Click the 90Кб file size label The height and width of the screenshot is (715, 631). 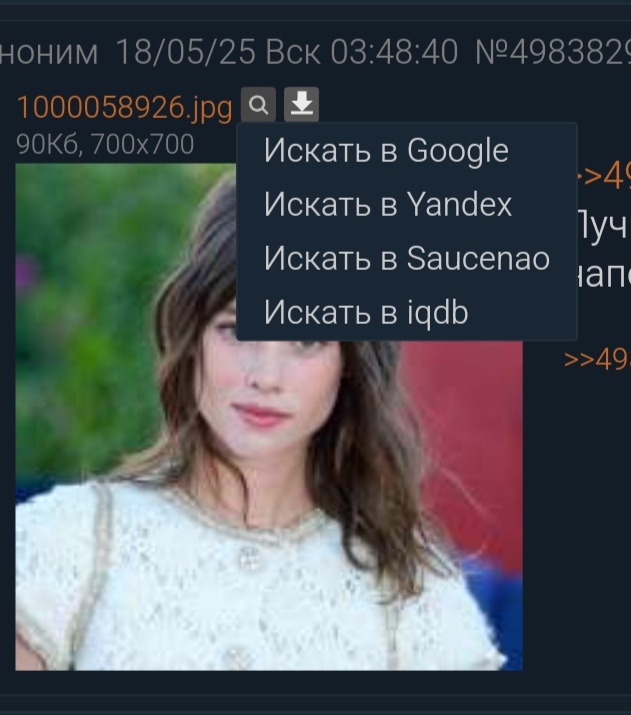coord(49,145)
